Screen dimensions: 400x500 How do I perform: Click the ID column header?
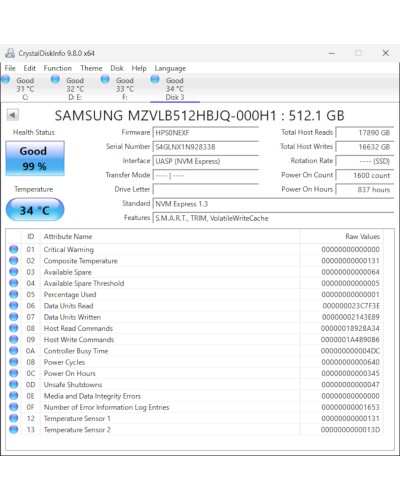click(x=31, y=236)
